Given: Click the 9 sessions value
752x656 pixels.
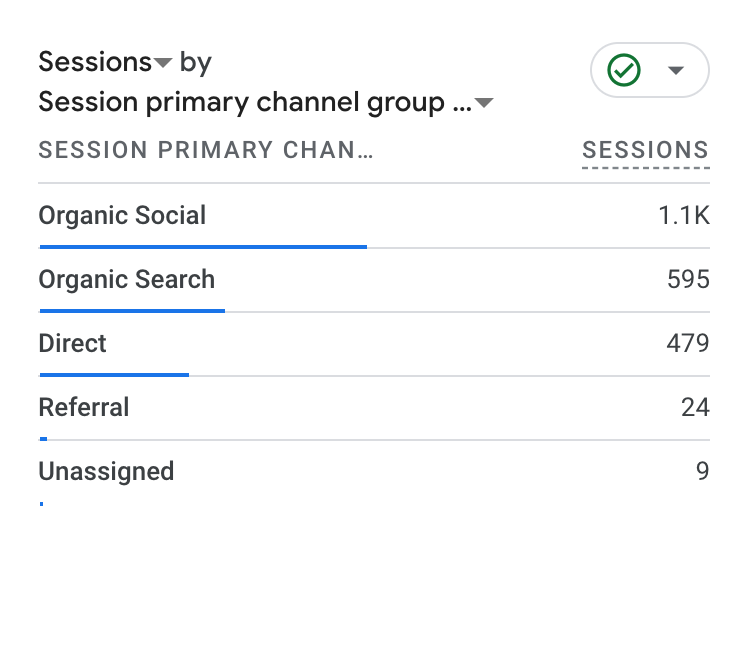Looking at the screenshot, I should [x=702, y=471].
